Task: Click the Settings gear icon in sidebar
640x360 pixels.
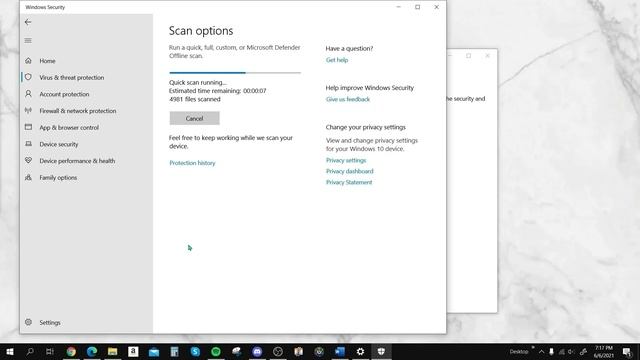Action: point(28,322)
